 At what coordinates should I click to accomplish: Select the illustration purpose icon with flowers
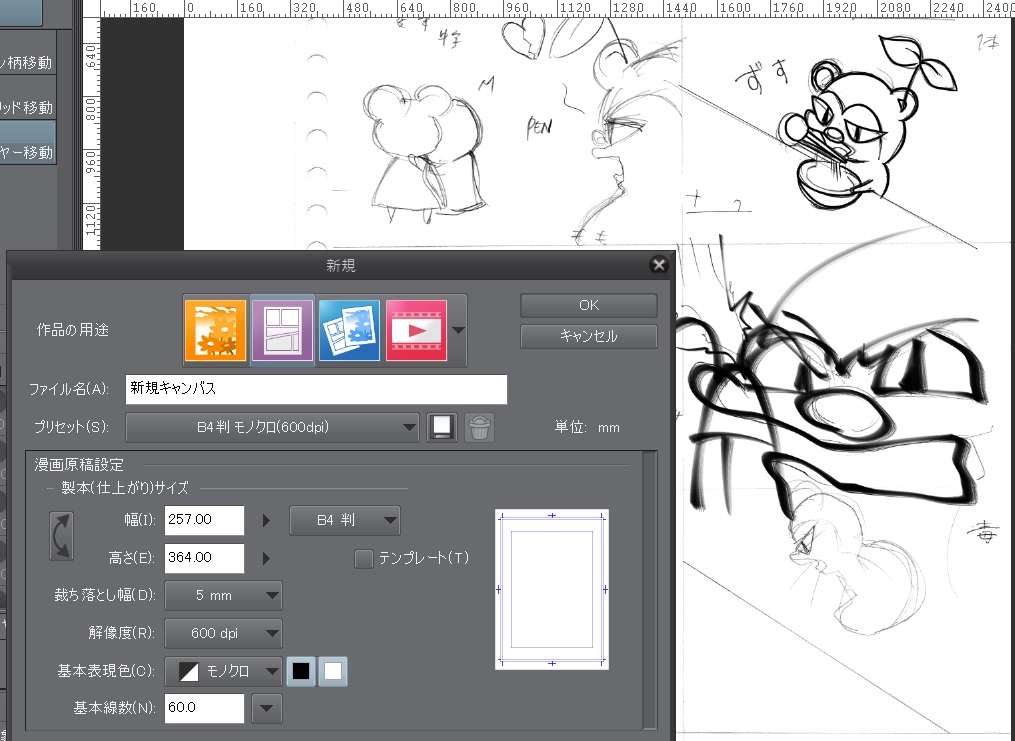216,330
